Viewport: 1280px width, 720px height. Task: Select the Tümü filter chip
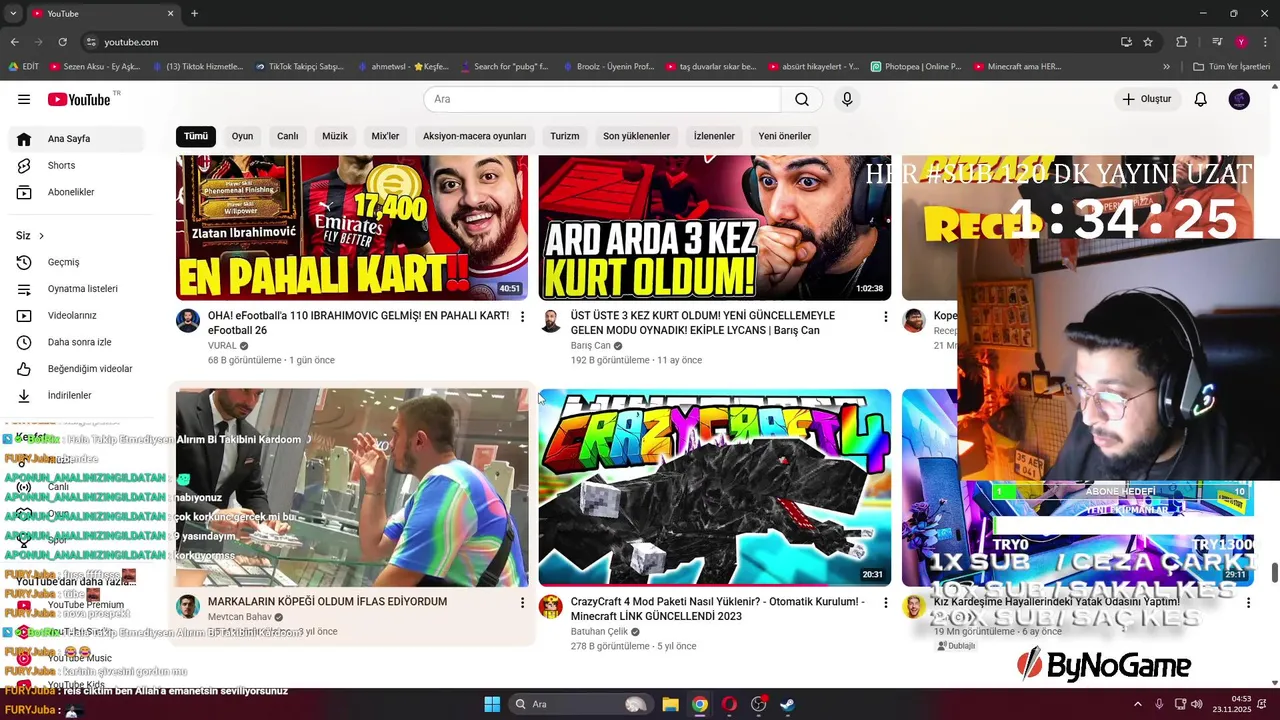pyautogui.click(x=196, y=136)
